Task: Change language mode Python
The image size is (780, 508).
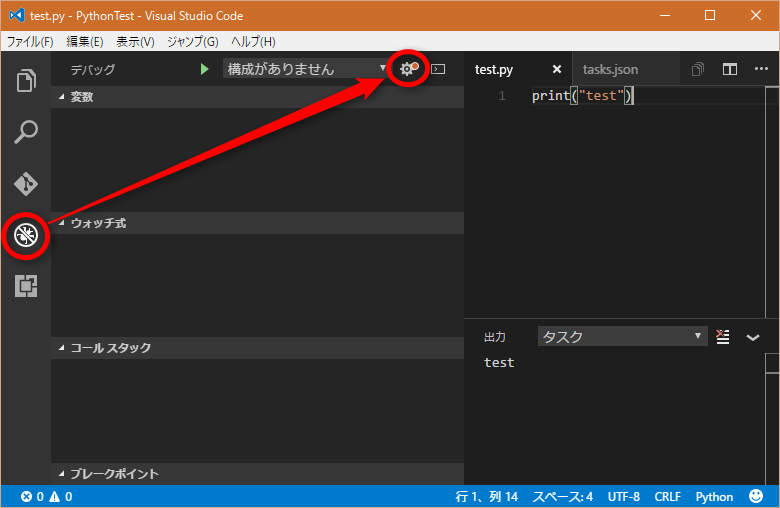Action: click(714, 497)
